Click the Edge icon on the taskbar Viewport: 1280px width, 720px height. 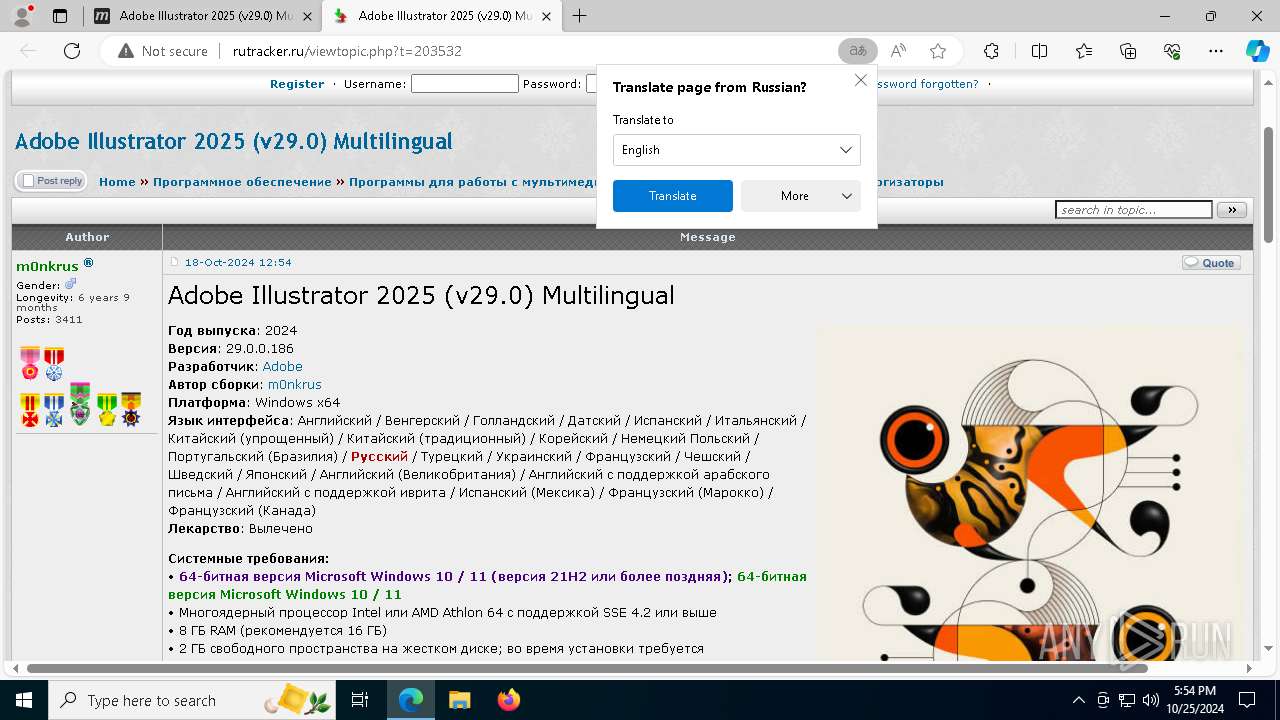[411, 700]
